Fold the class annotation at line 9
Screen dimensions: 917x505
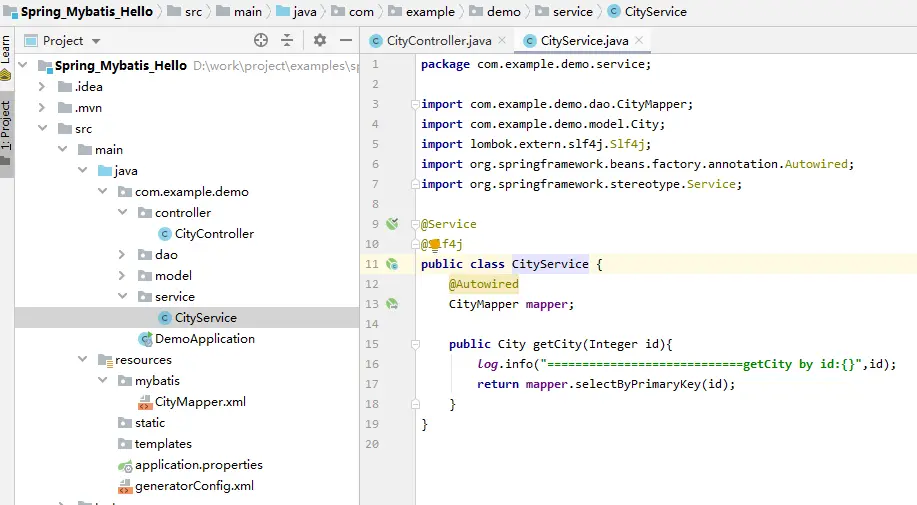pyautogui.click(x=415, y=224)
